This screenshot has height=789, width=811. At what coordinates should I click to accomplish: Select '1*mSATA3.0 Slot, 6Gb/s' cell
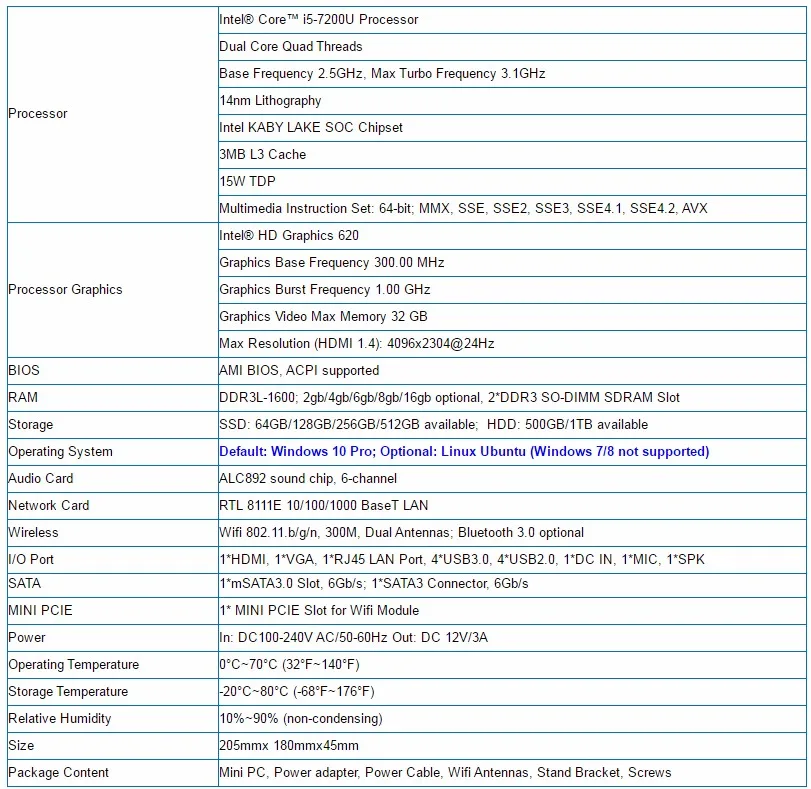512,585
